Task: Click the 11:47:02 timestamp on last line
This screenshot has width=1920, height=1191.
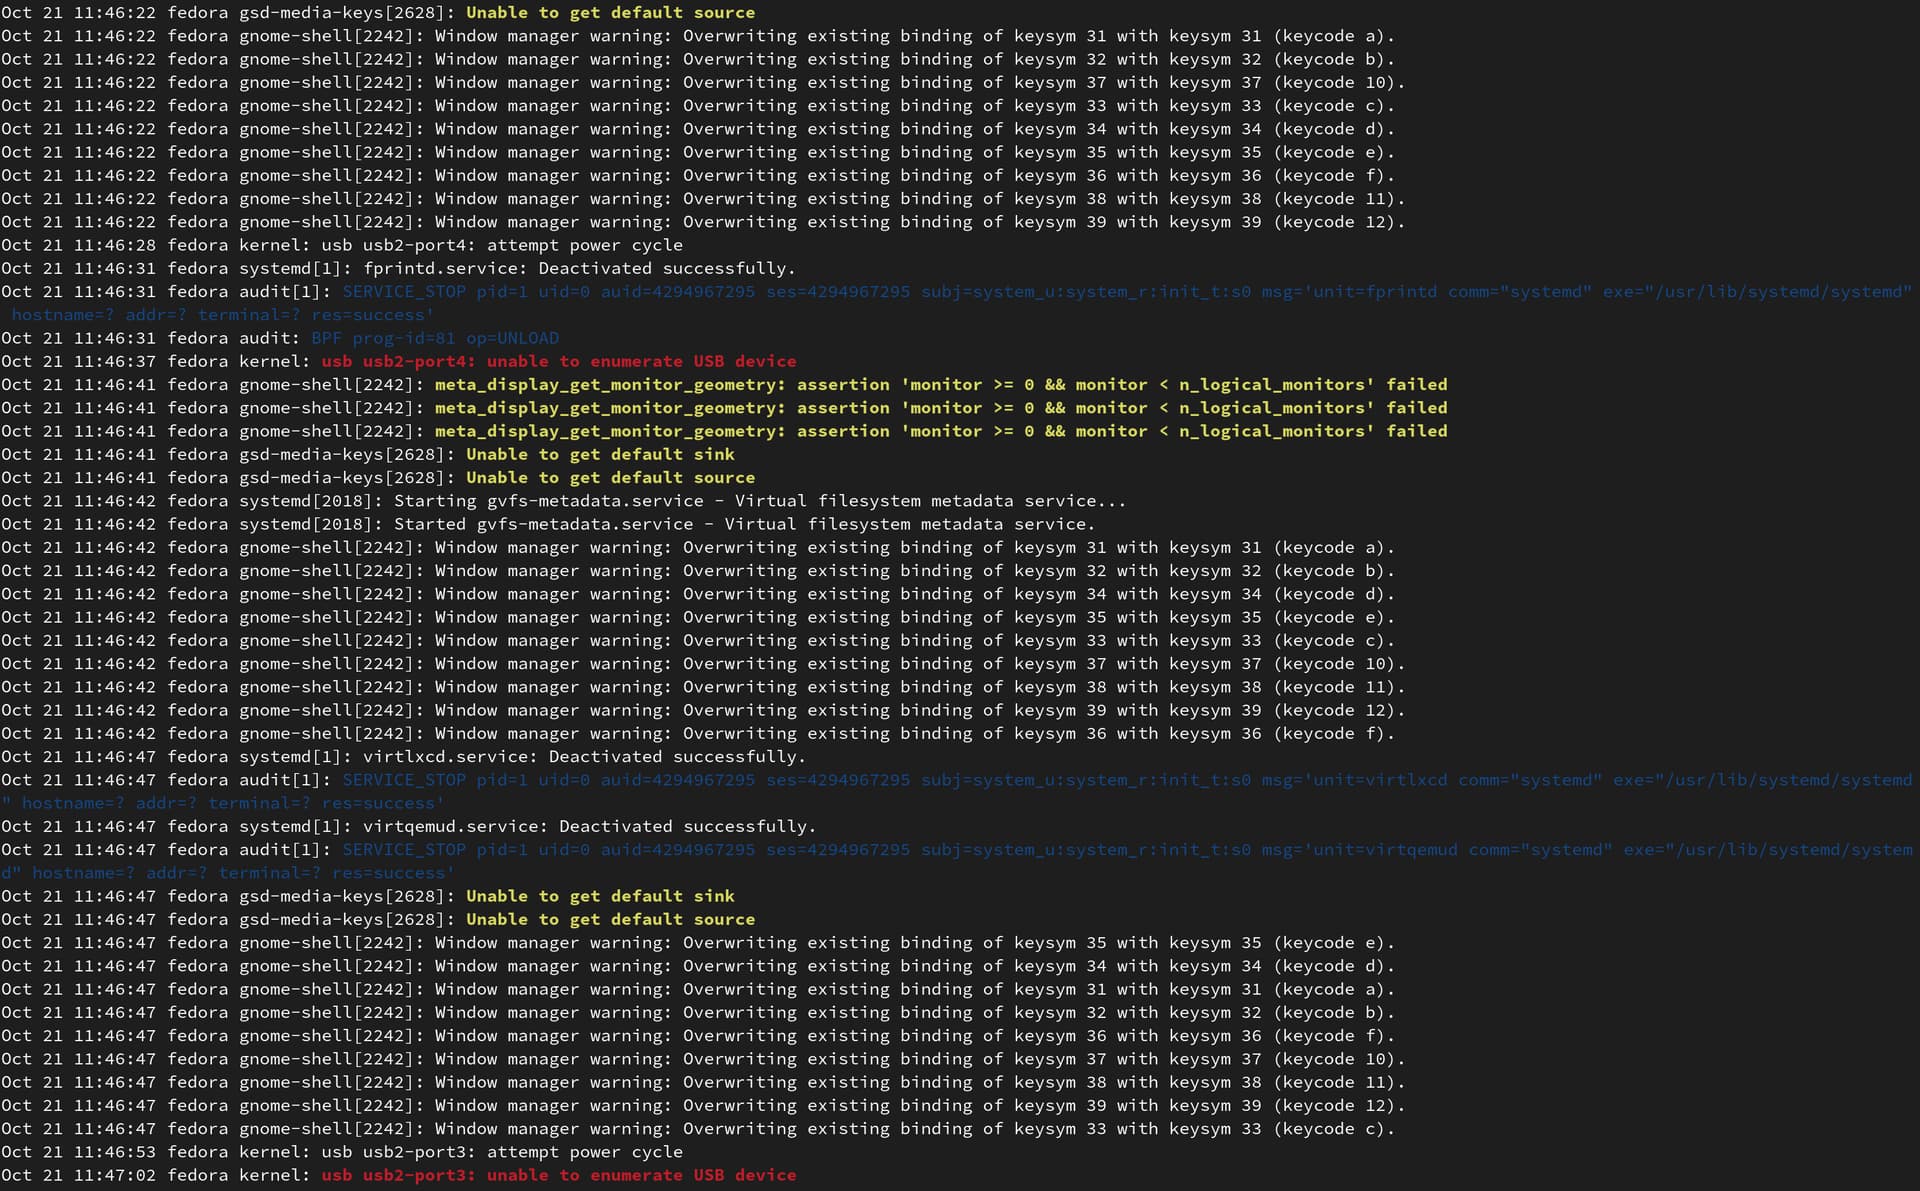Action: pyautogui.click(x=114, y=1175)
